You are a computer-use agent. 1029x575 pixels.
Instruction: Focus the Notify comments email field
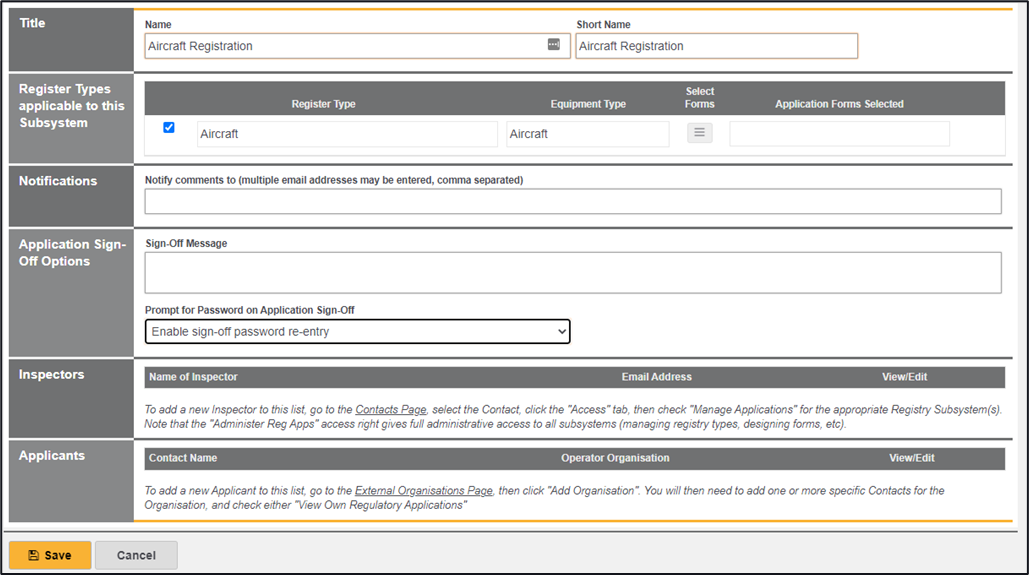pyautogui.click(x=572, y=201)
